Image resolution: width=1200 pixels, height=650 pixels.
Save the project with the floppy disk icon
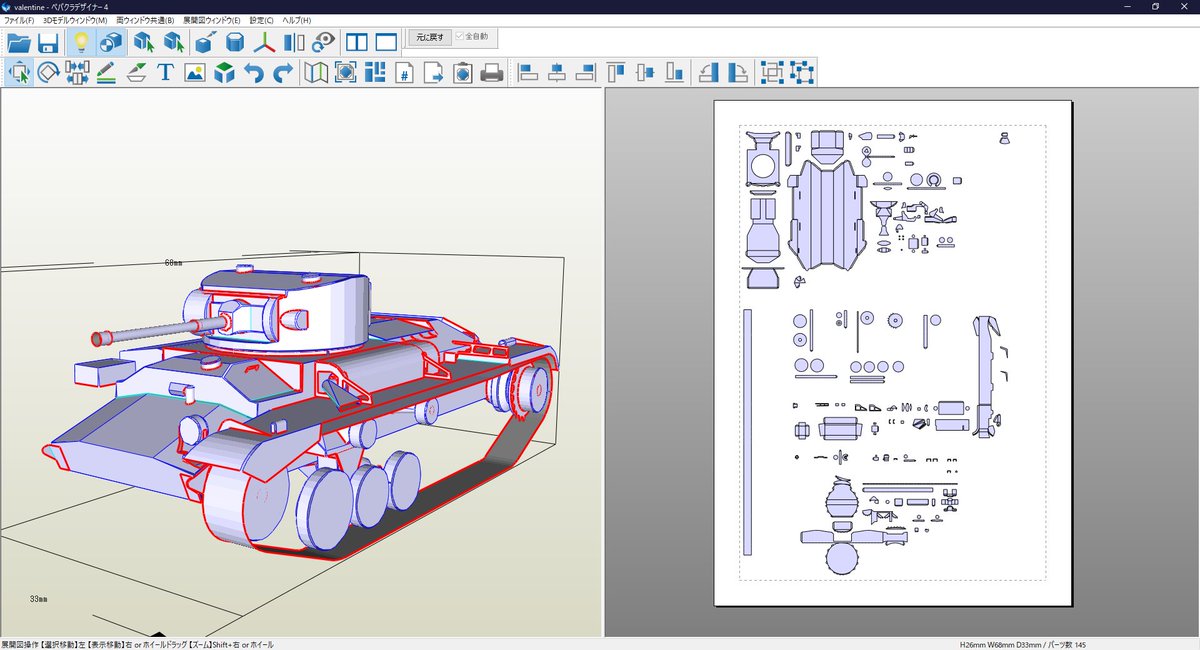click(47, 43)
